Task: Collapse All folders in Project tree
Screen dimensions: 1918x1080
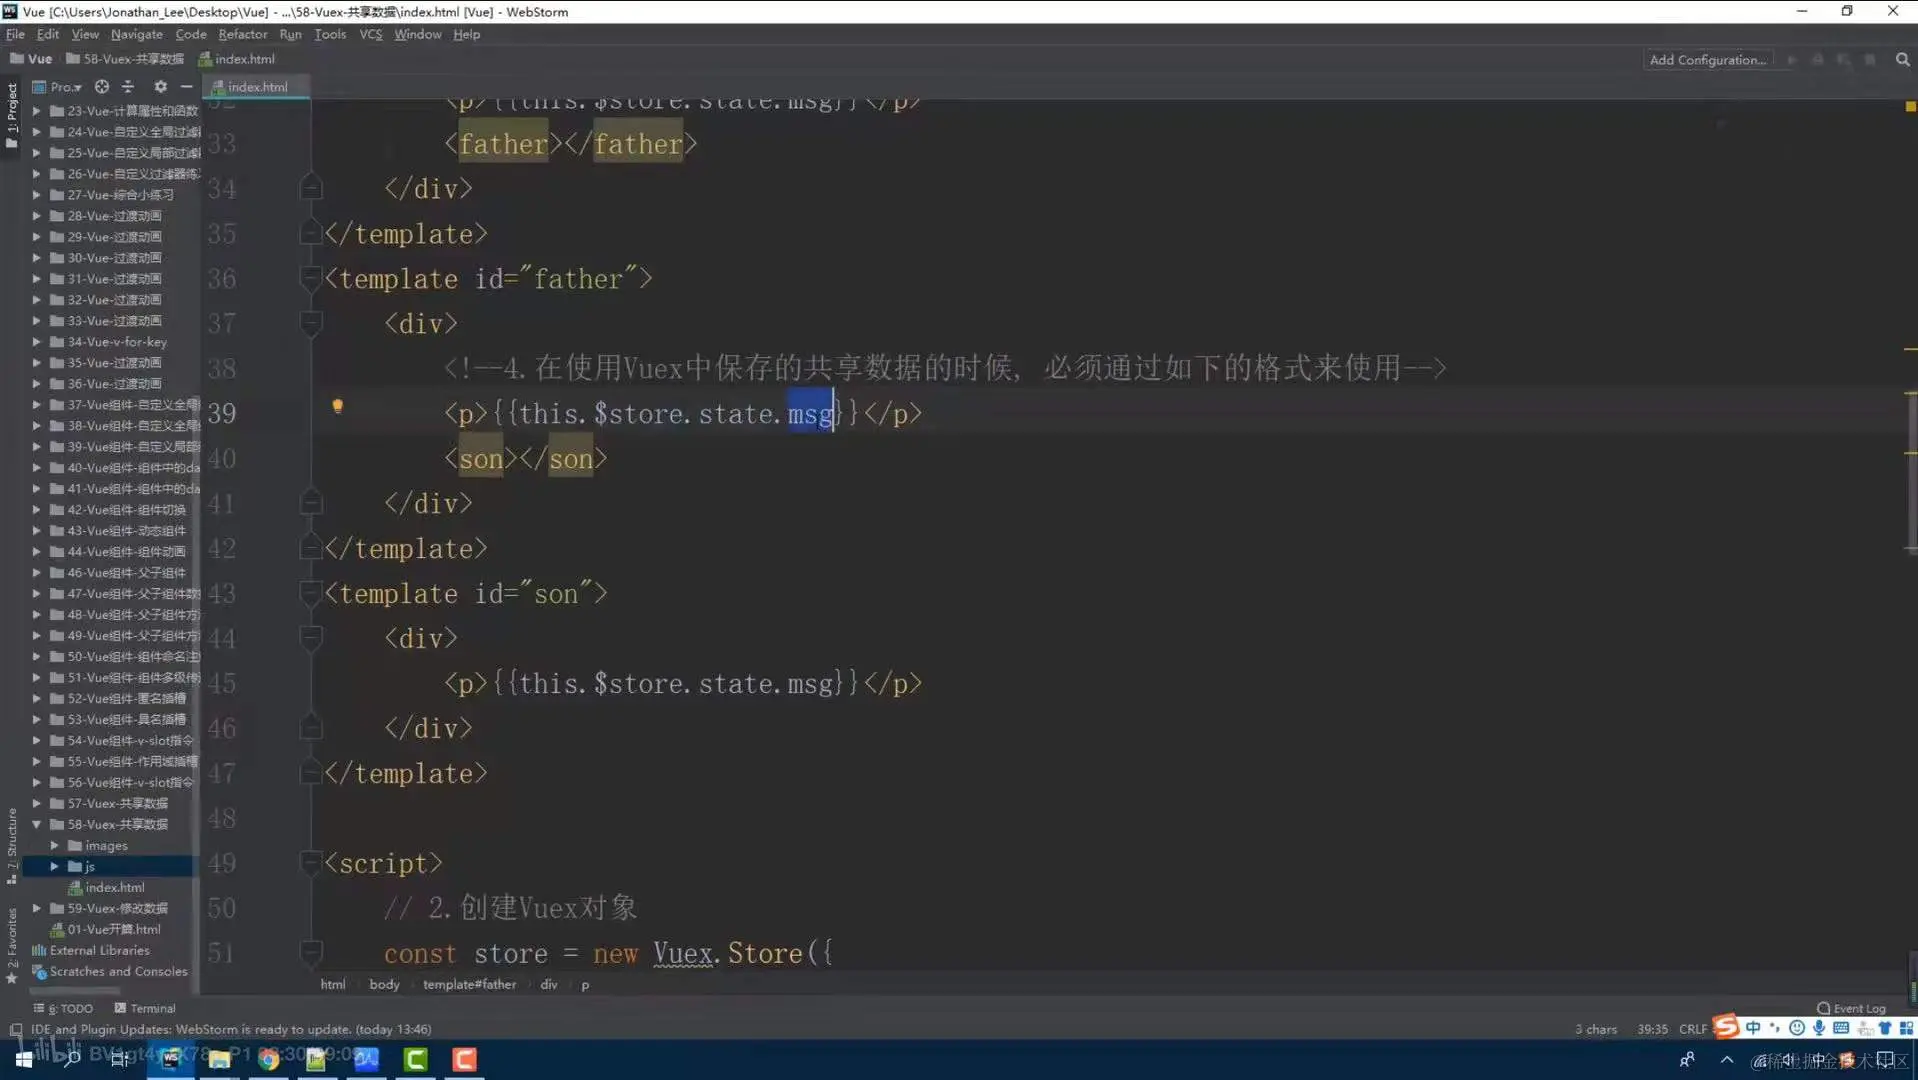Action: (128, 87)
